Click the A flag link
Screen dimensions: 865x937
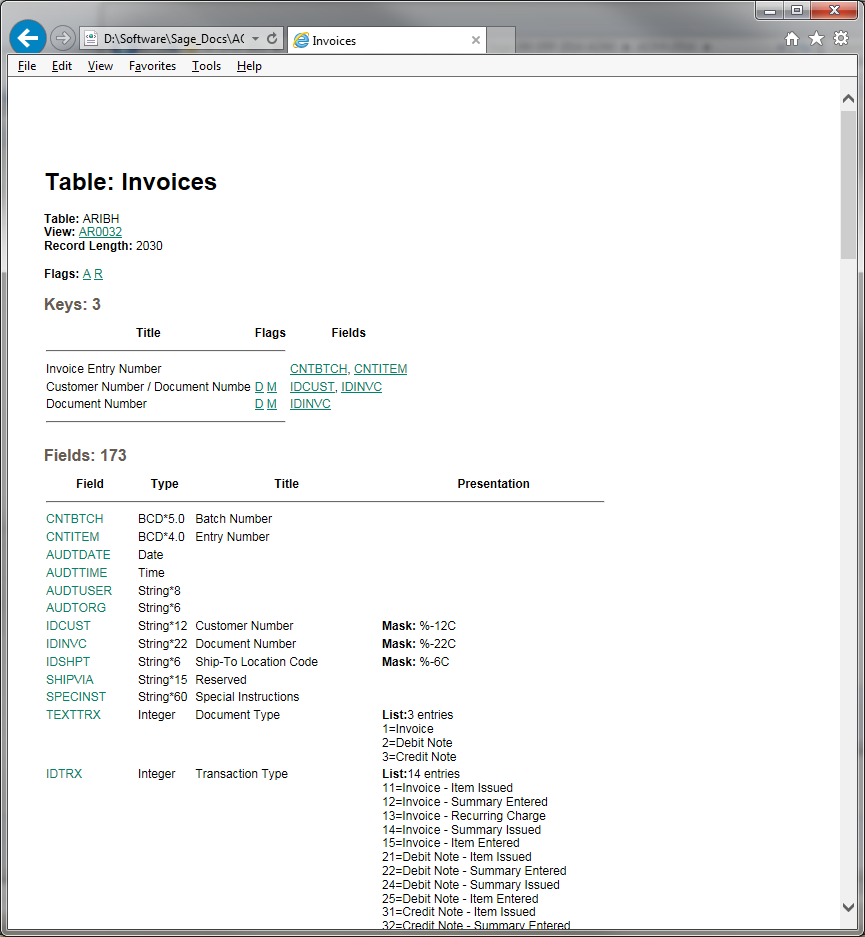click(87, 274)
